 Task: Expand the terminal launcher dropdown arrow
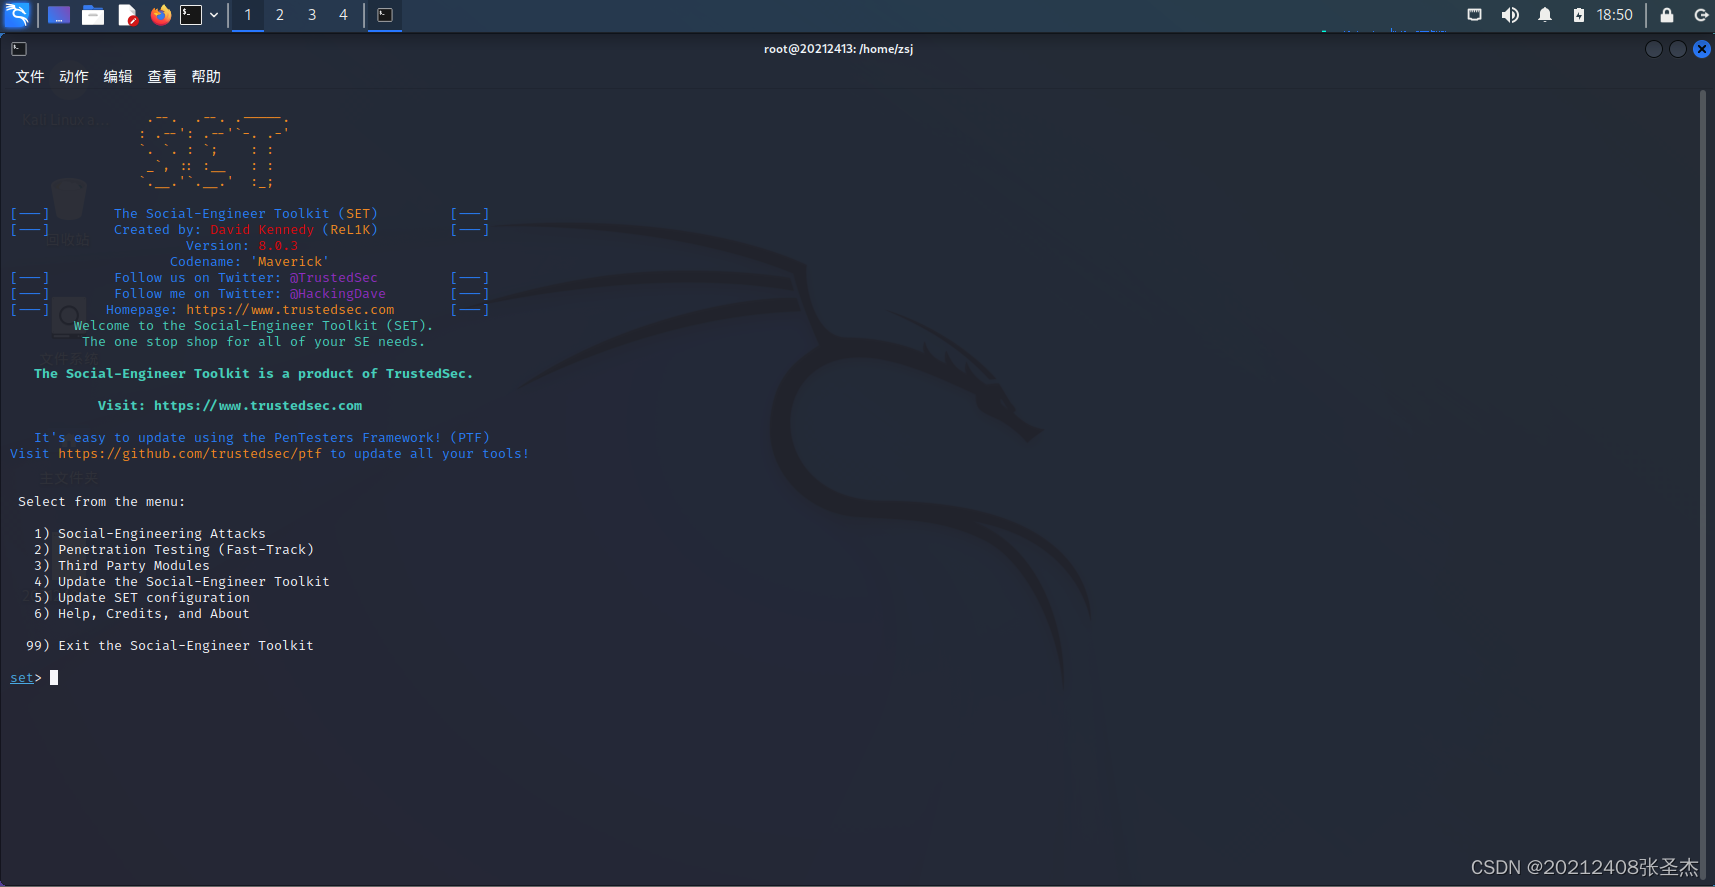(x=214, y=15)
